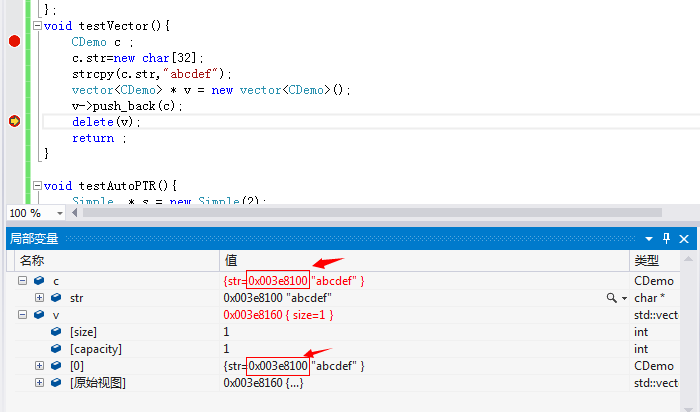700x412 pixels.
Task: Click the vector<CDemo> * v declaration line
Action: [x=211, y=90]
